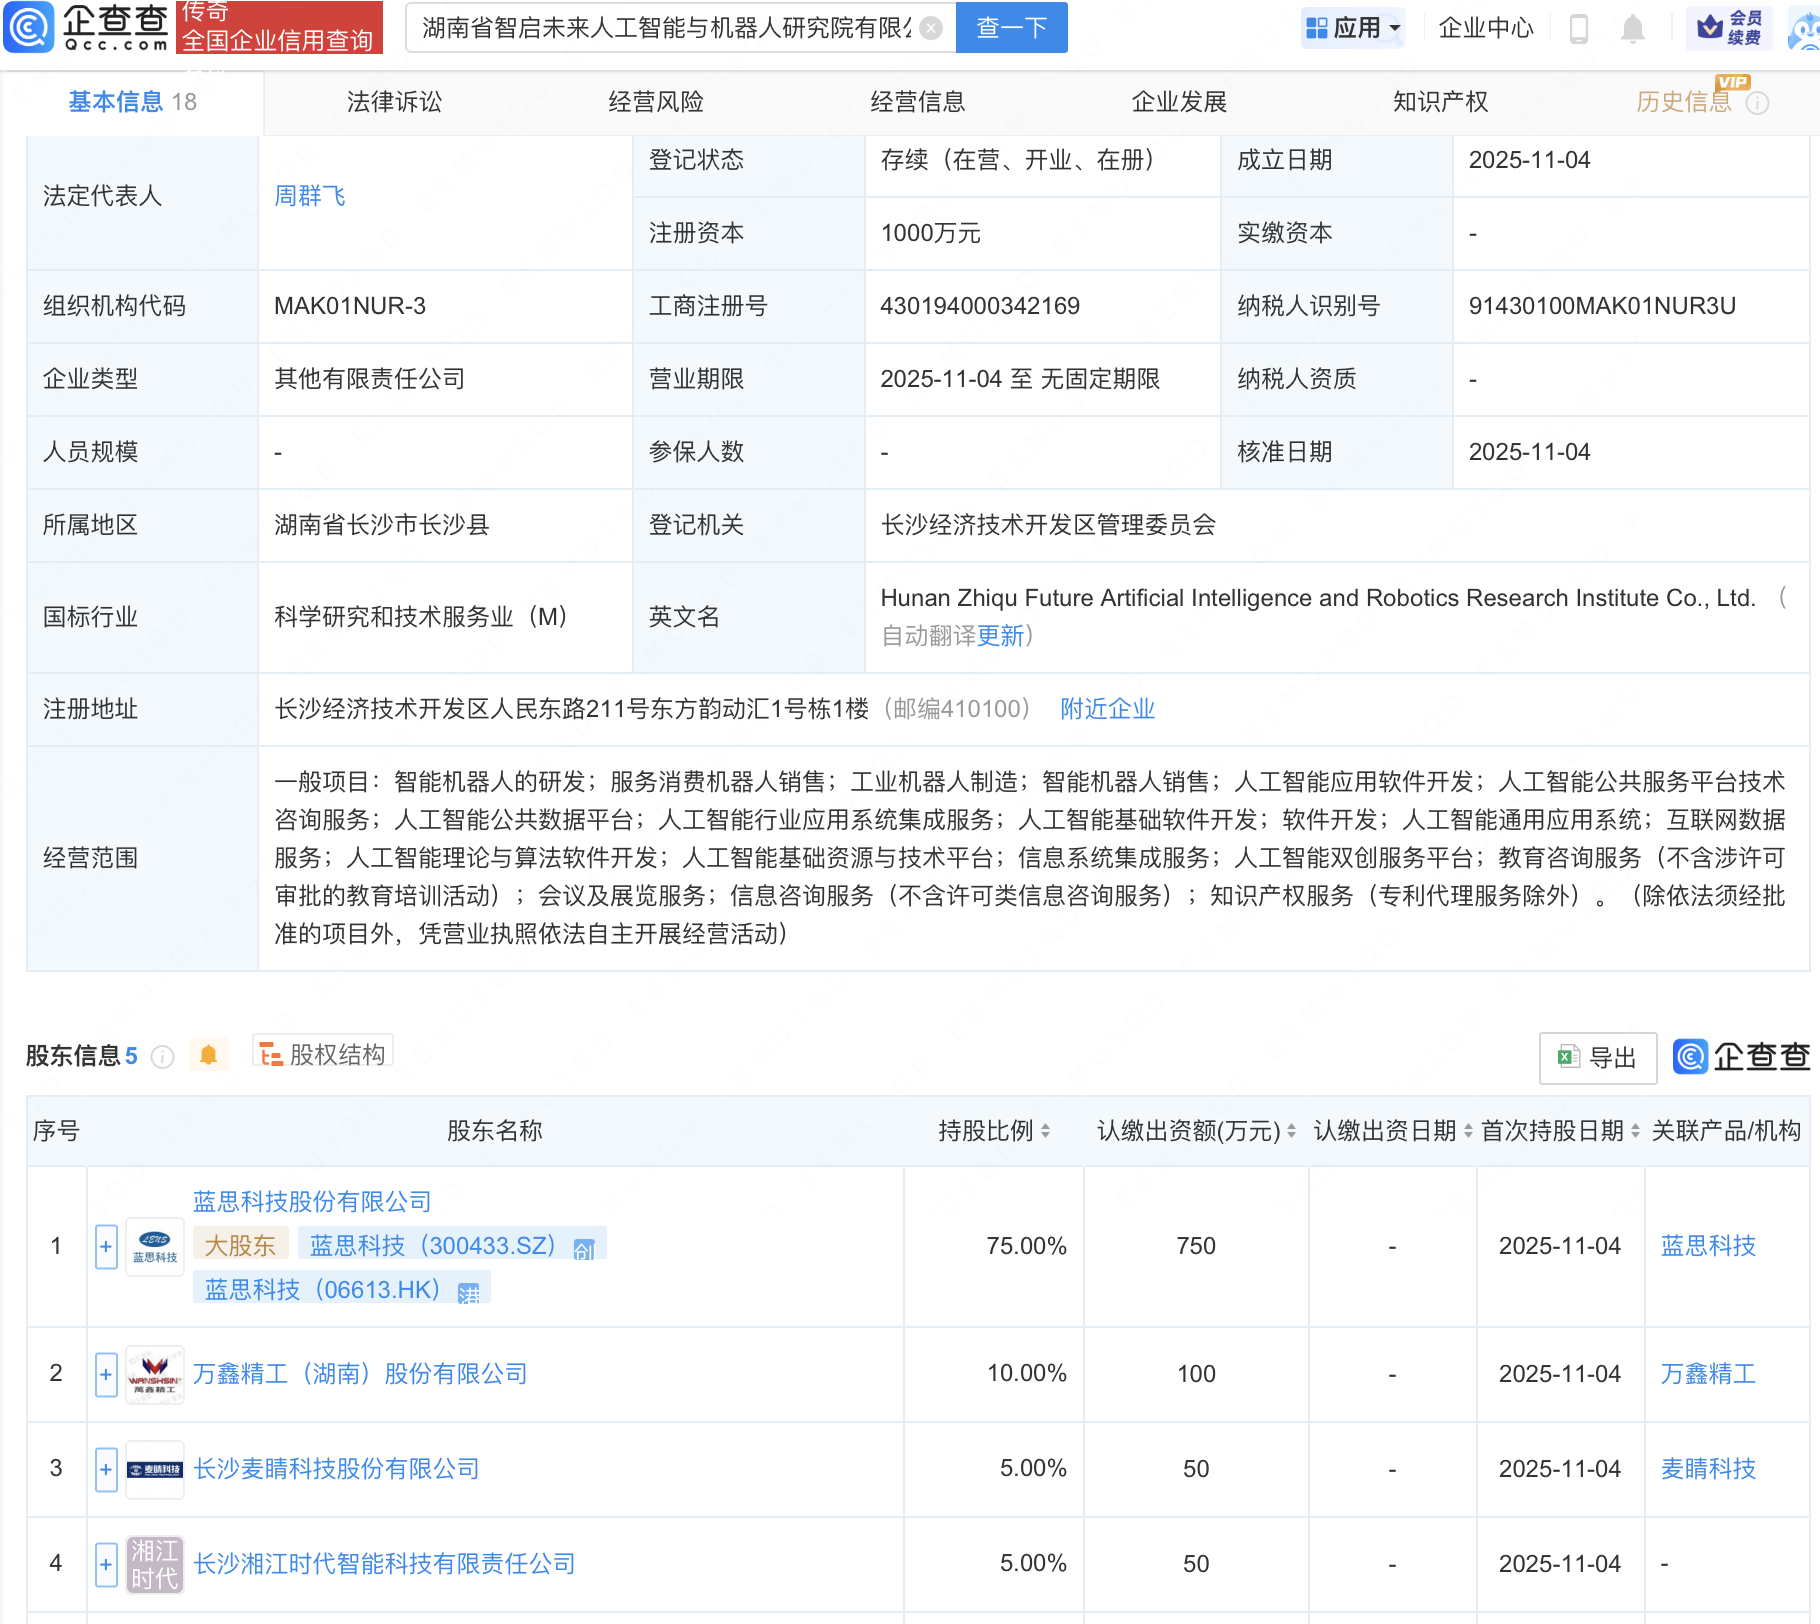
Task: Expand the 长沙麦睛科技 shareholder row
Action: point(106,1469)
